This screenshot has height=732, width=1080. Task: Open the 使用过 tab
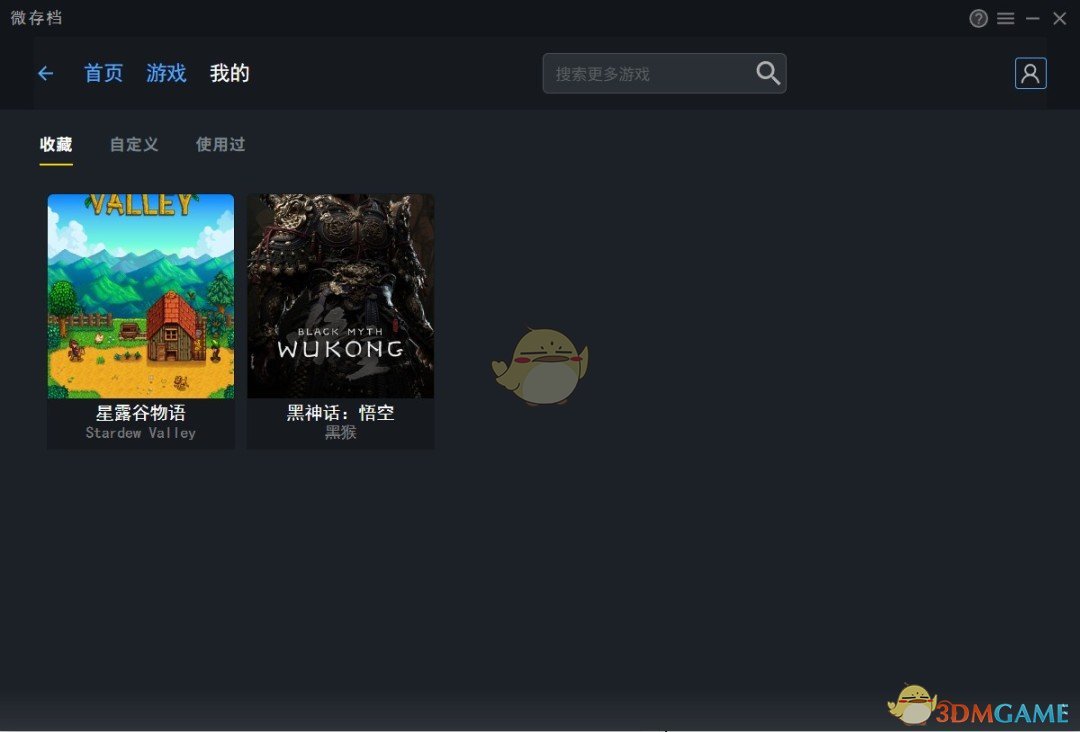pyautogui.click(x=220, y=144)
